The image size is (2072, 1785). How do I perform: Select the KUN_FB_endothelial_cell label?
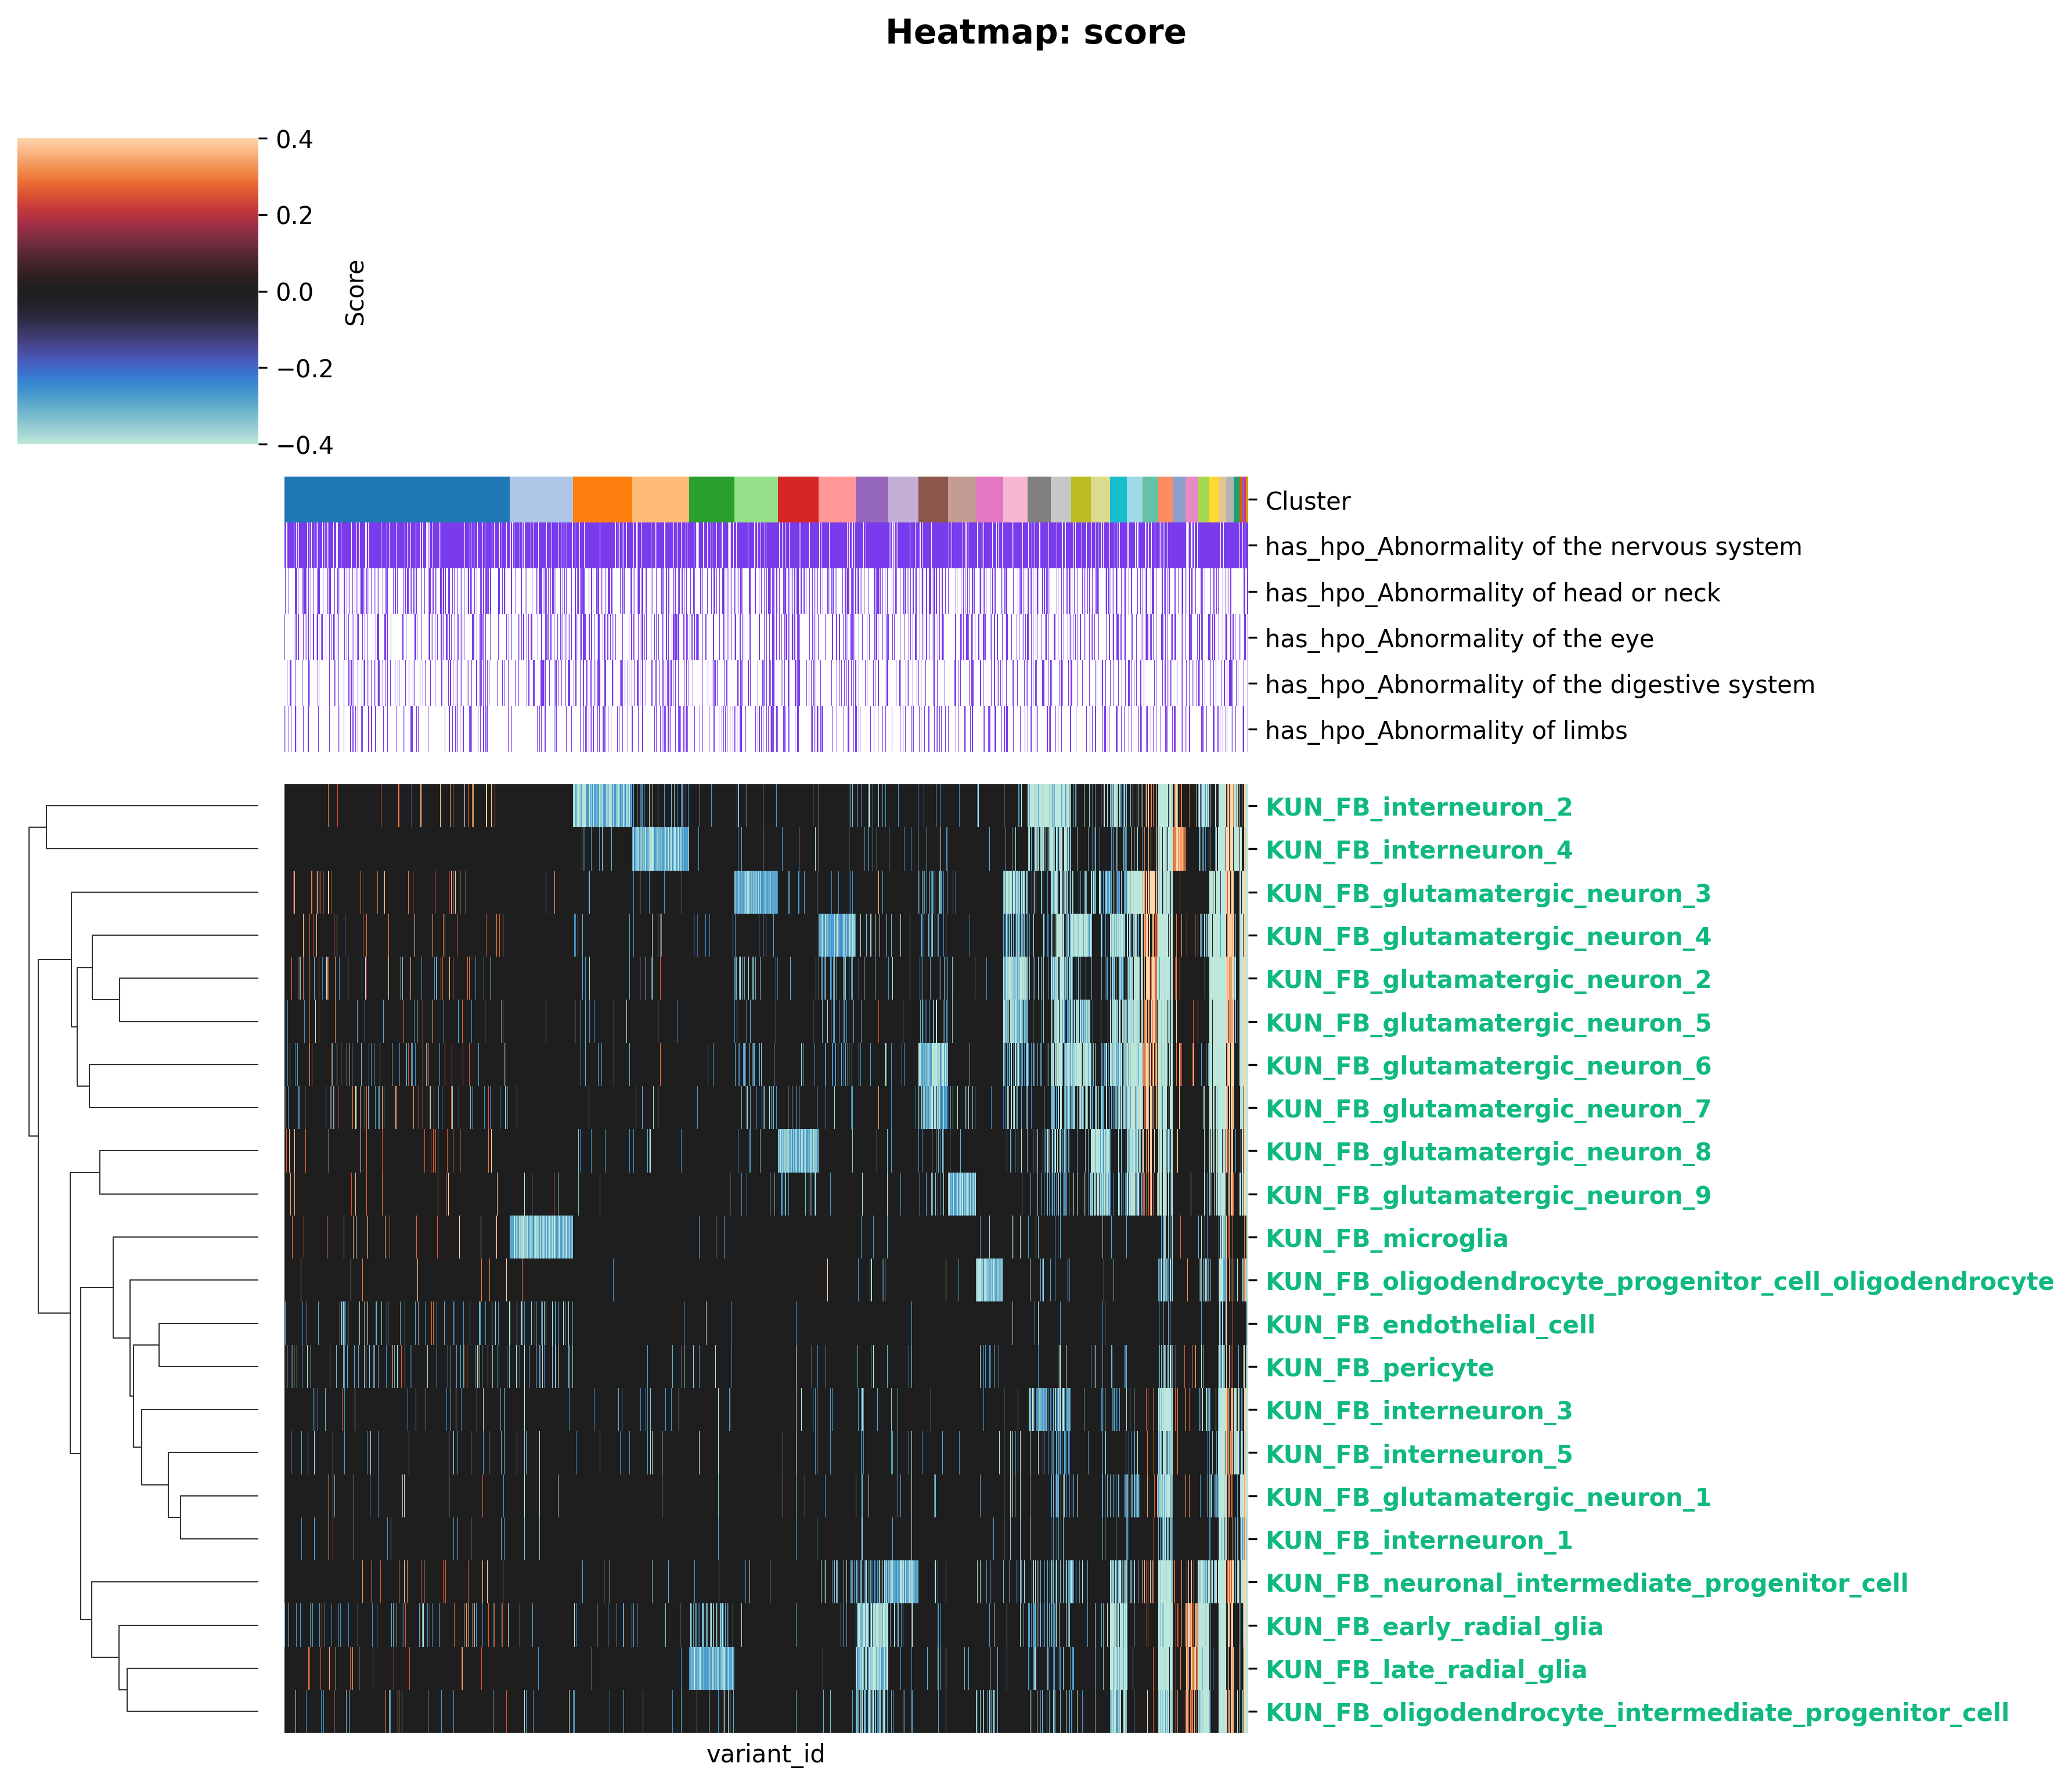(x=1429, y=1325)
